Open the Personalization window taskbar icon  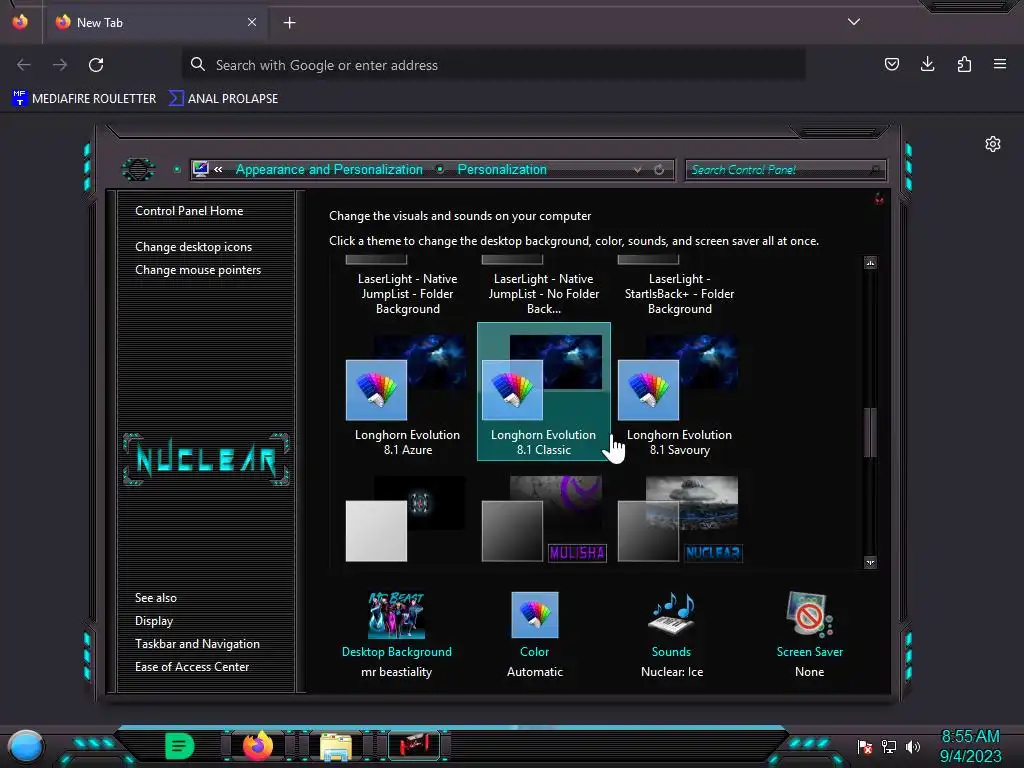[414, 745]
